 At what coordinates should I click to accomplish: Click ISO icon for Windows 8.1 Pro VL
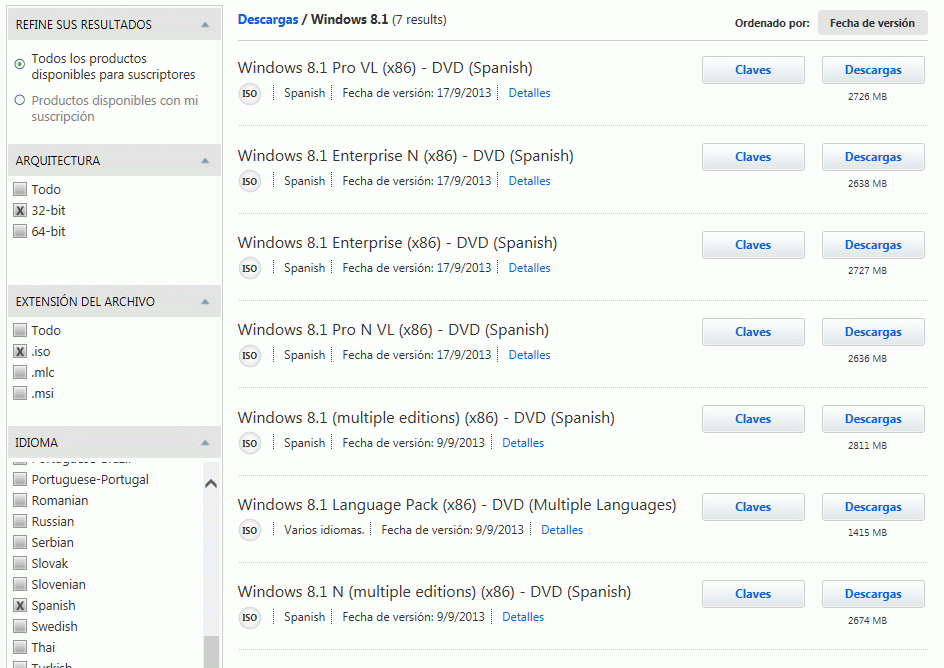pos(249,93)
